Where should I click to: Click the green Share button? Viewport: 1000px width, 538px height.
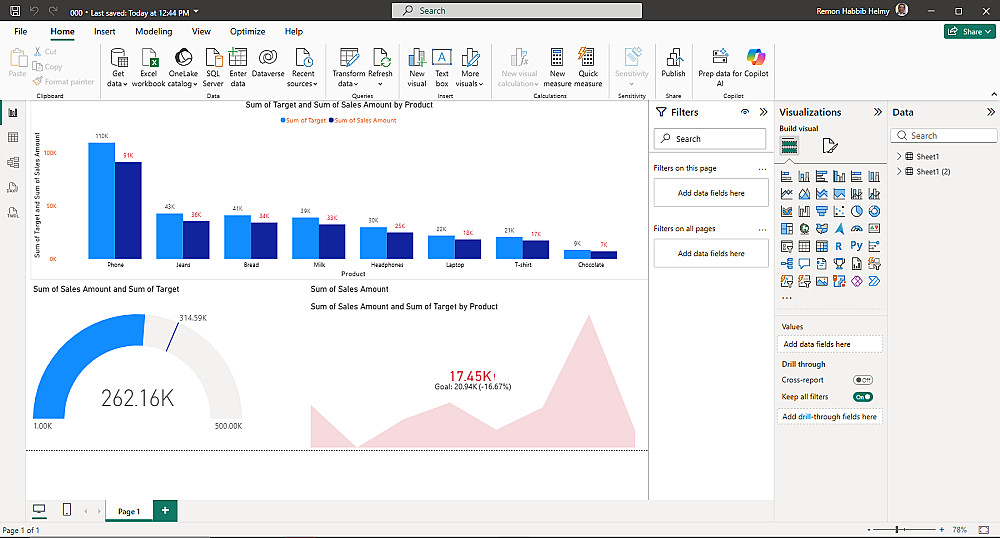(x=969, y=31)
